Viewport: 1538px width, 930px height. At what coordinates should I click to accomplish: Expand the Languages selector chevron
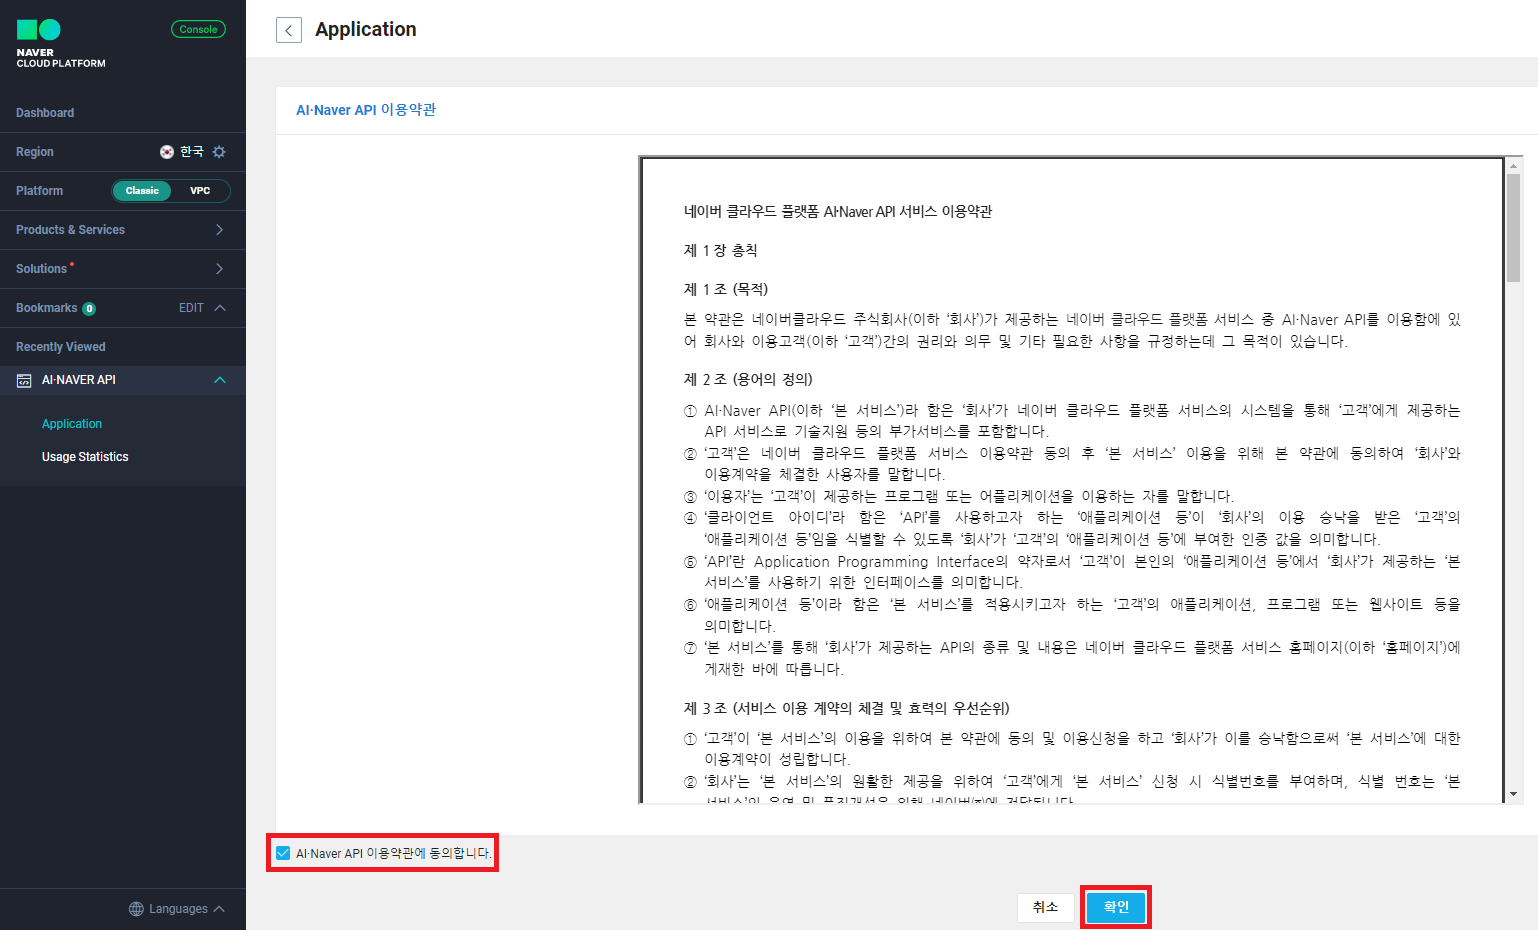tap(219, 909)
